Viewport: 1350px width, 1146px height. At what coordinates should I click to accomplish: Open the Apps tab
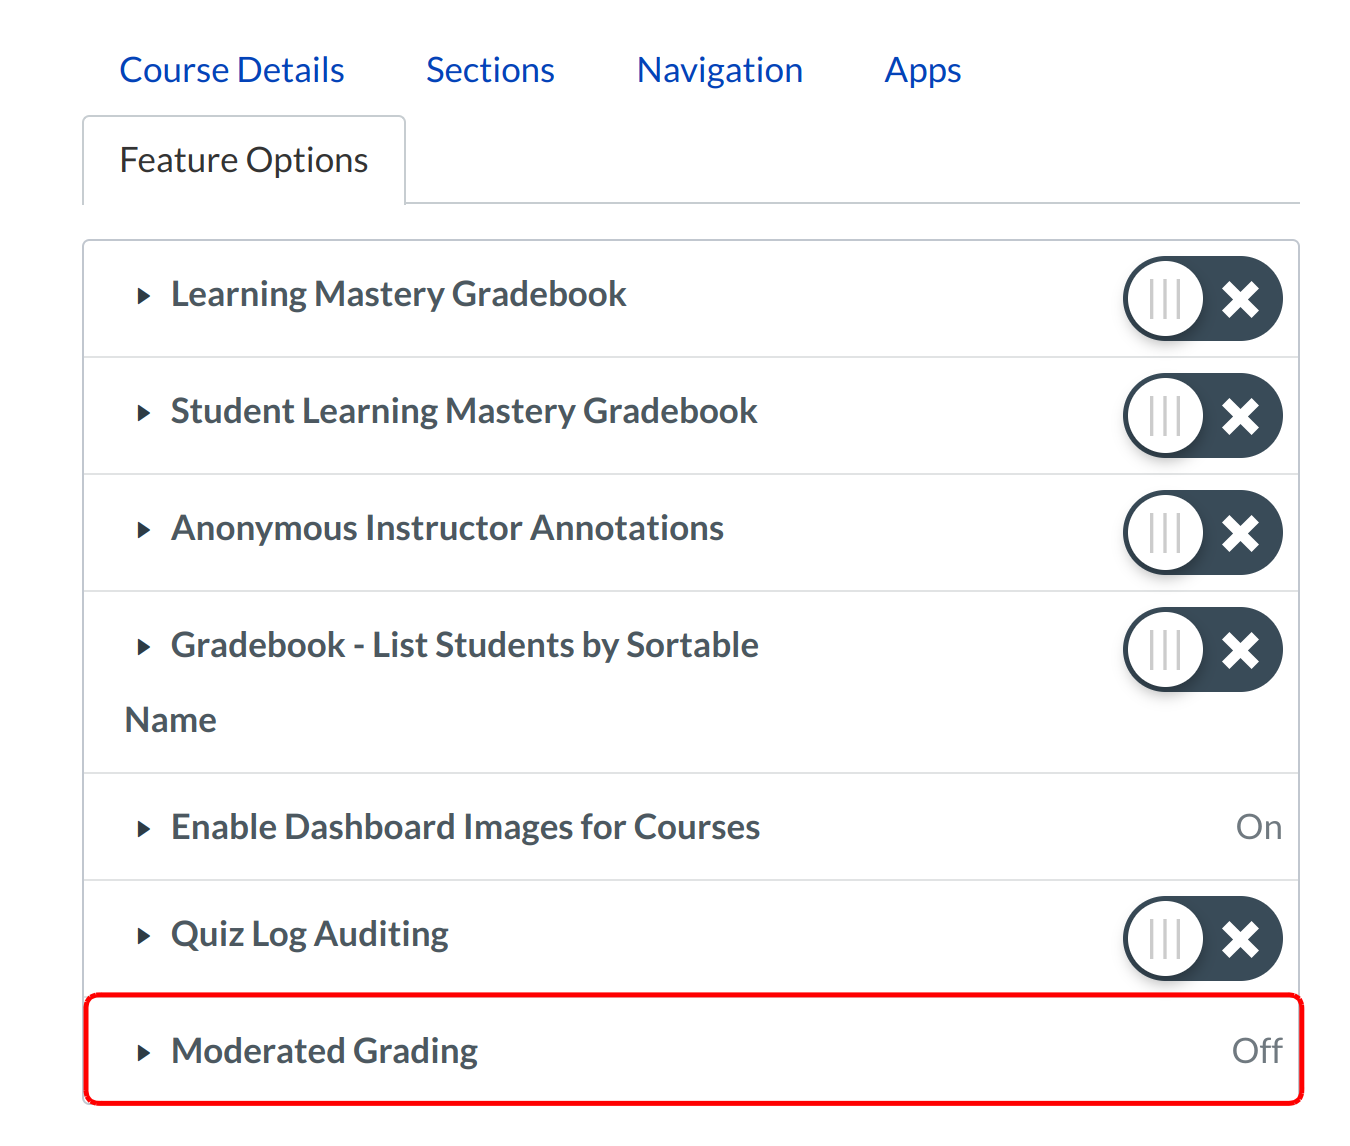[923, 71]
